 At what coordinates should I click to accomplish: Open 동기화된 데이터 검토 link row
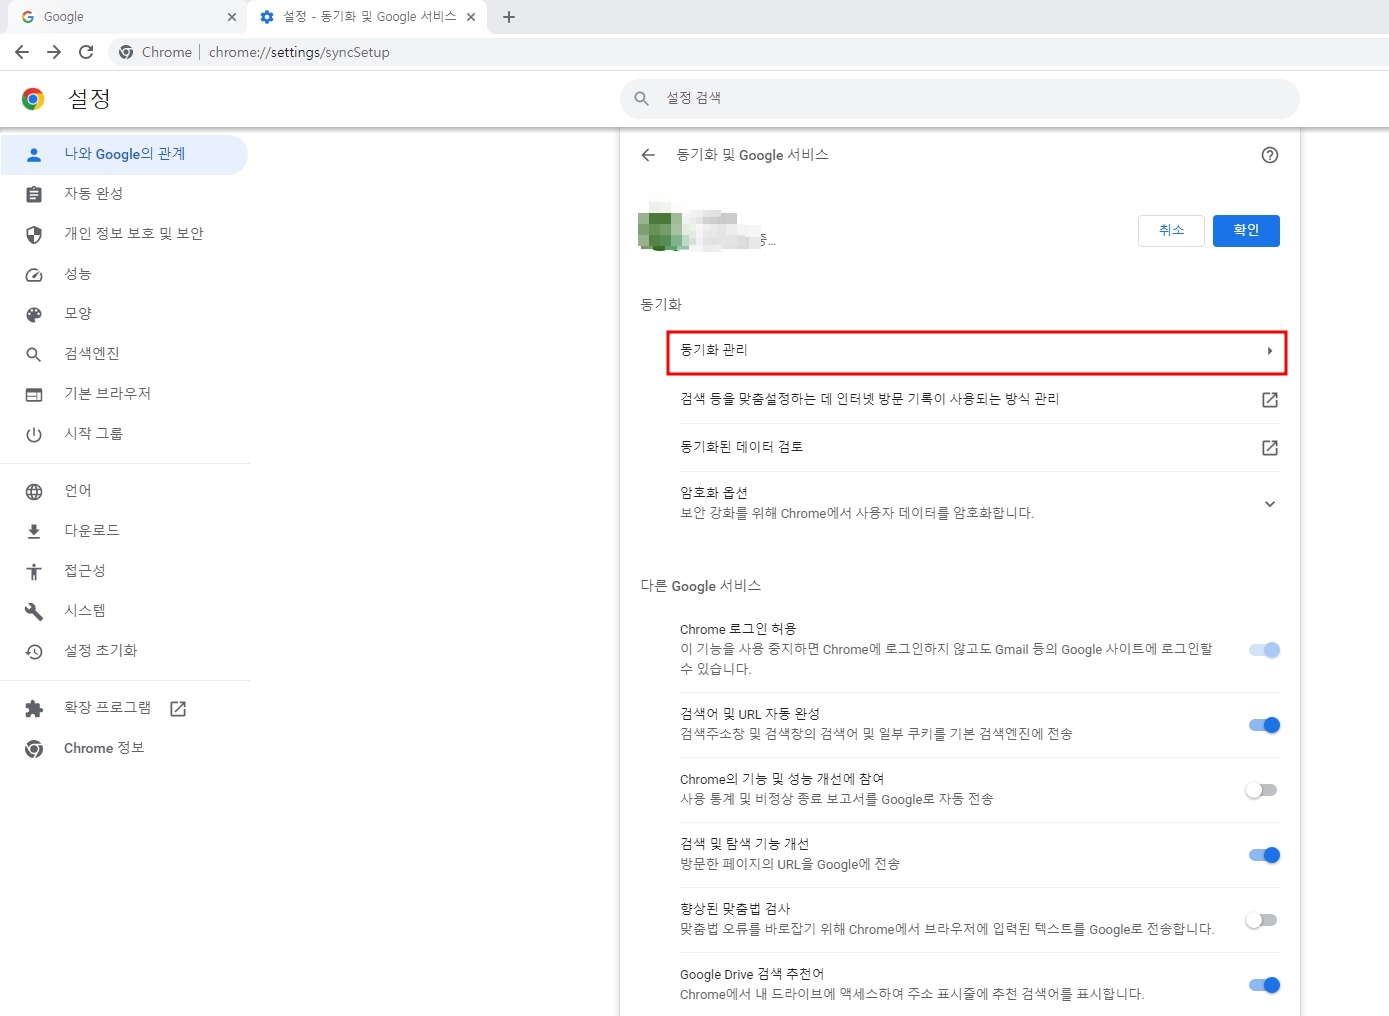click(x=980, y=447)
